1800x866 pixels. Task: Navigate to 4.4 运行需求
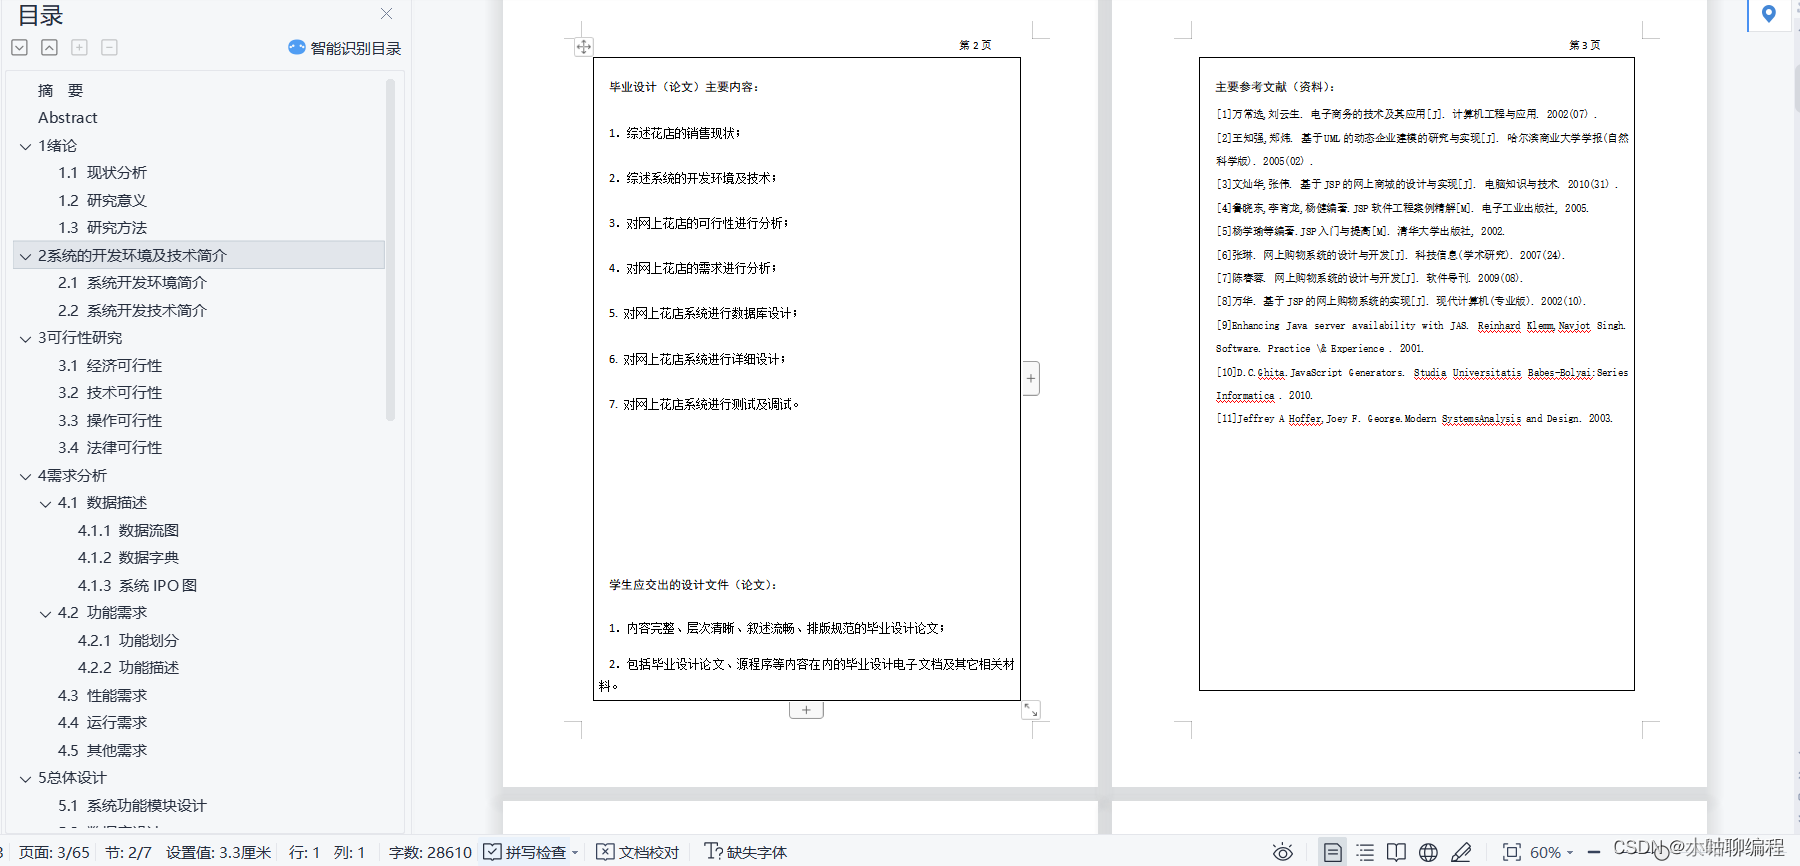102,723
